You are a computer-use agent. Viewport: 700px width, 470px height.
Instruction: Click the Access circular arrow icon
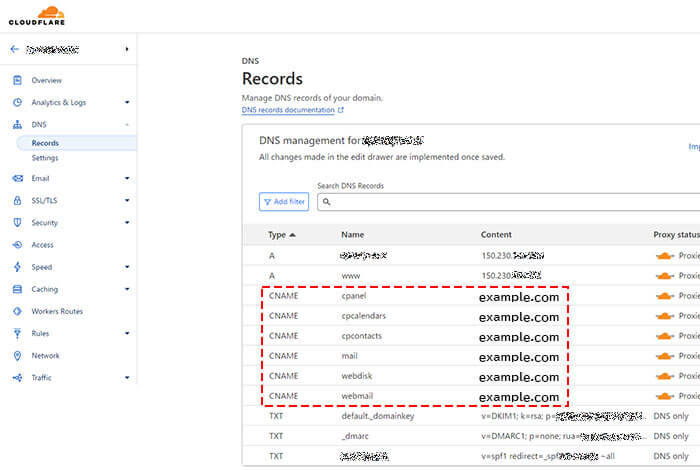coord(17,245)
